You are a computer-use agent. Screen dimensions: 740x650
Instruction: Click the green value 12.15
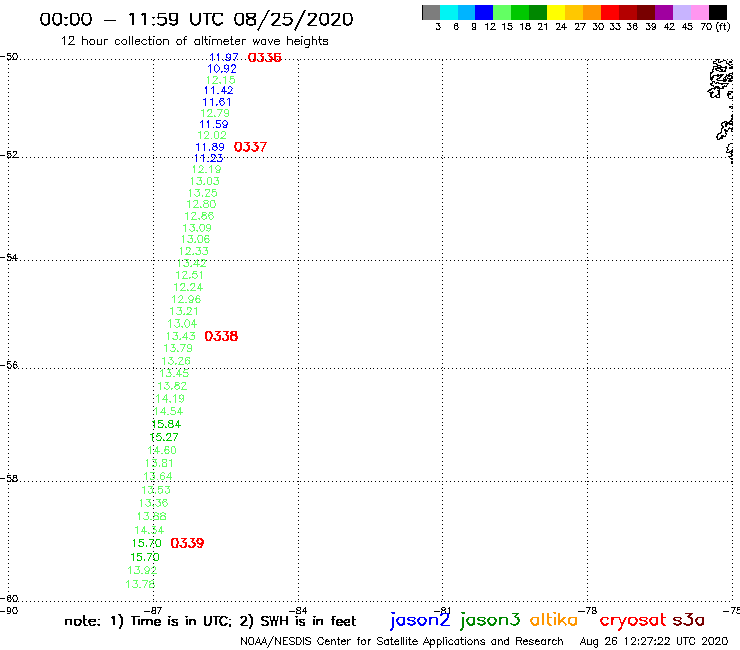[220, 80]
